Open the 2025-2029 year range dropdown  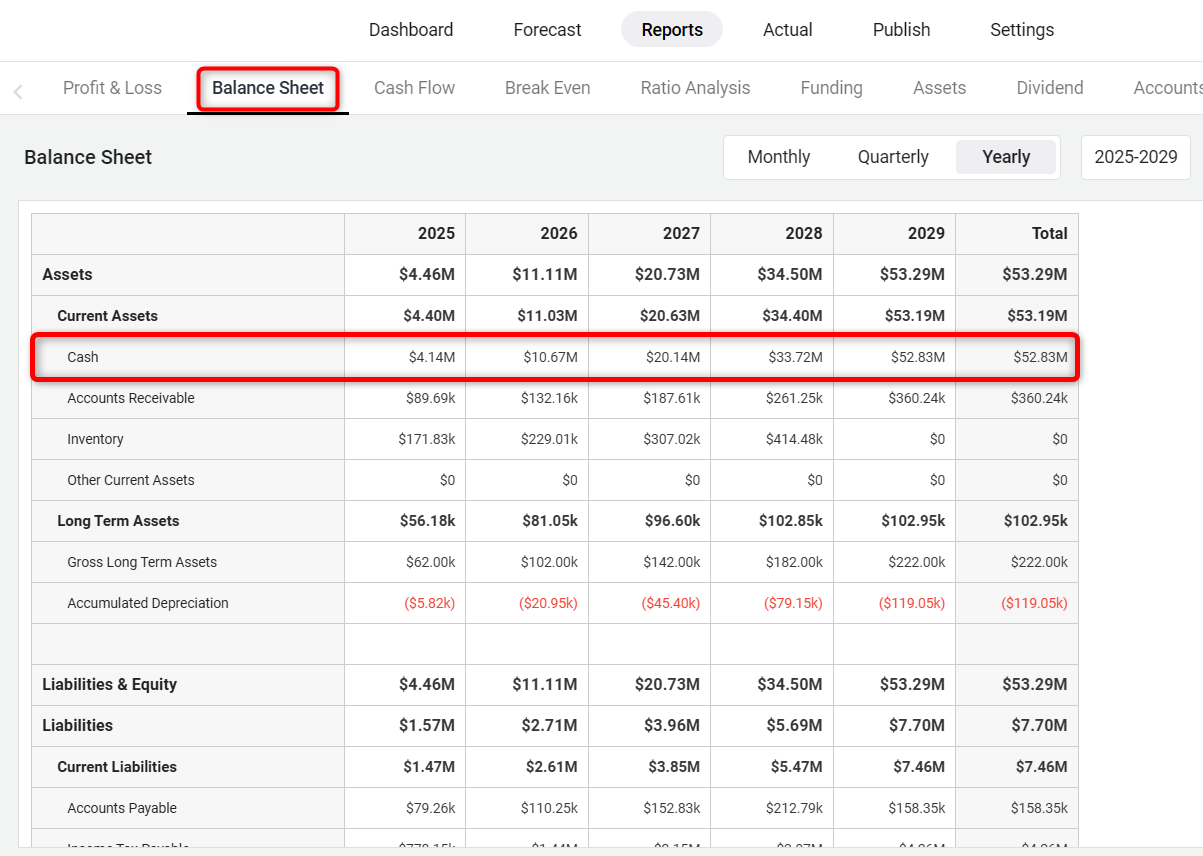1136,157
